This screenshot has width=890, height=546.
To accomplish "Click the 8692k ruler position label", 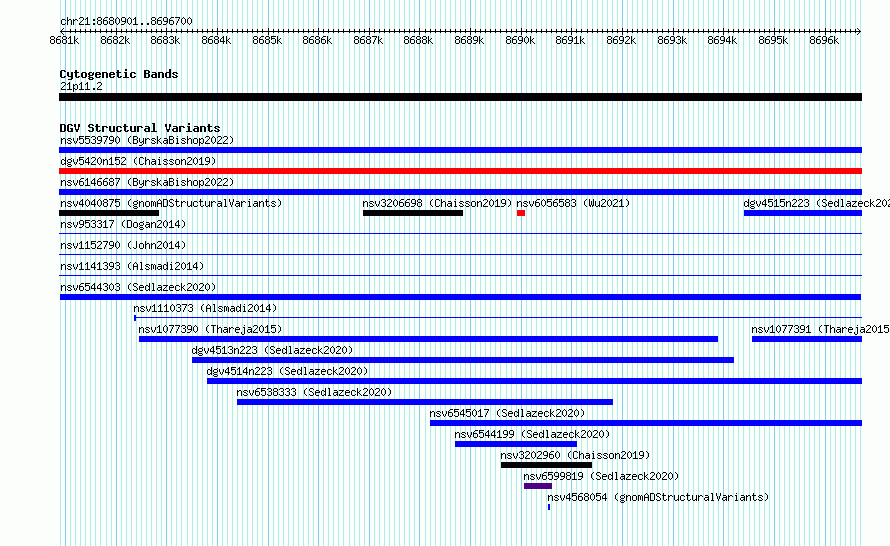I will pyautogui.click(x=621, y=40).
